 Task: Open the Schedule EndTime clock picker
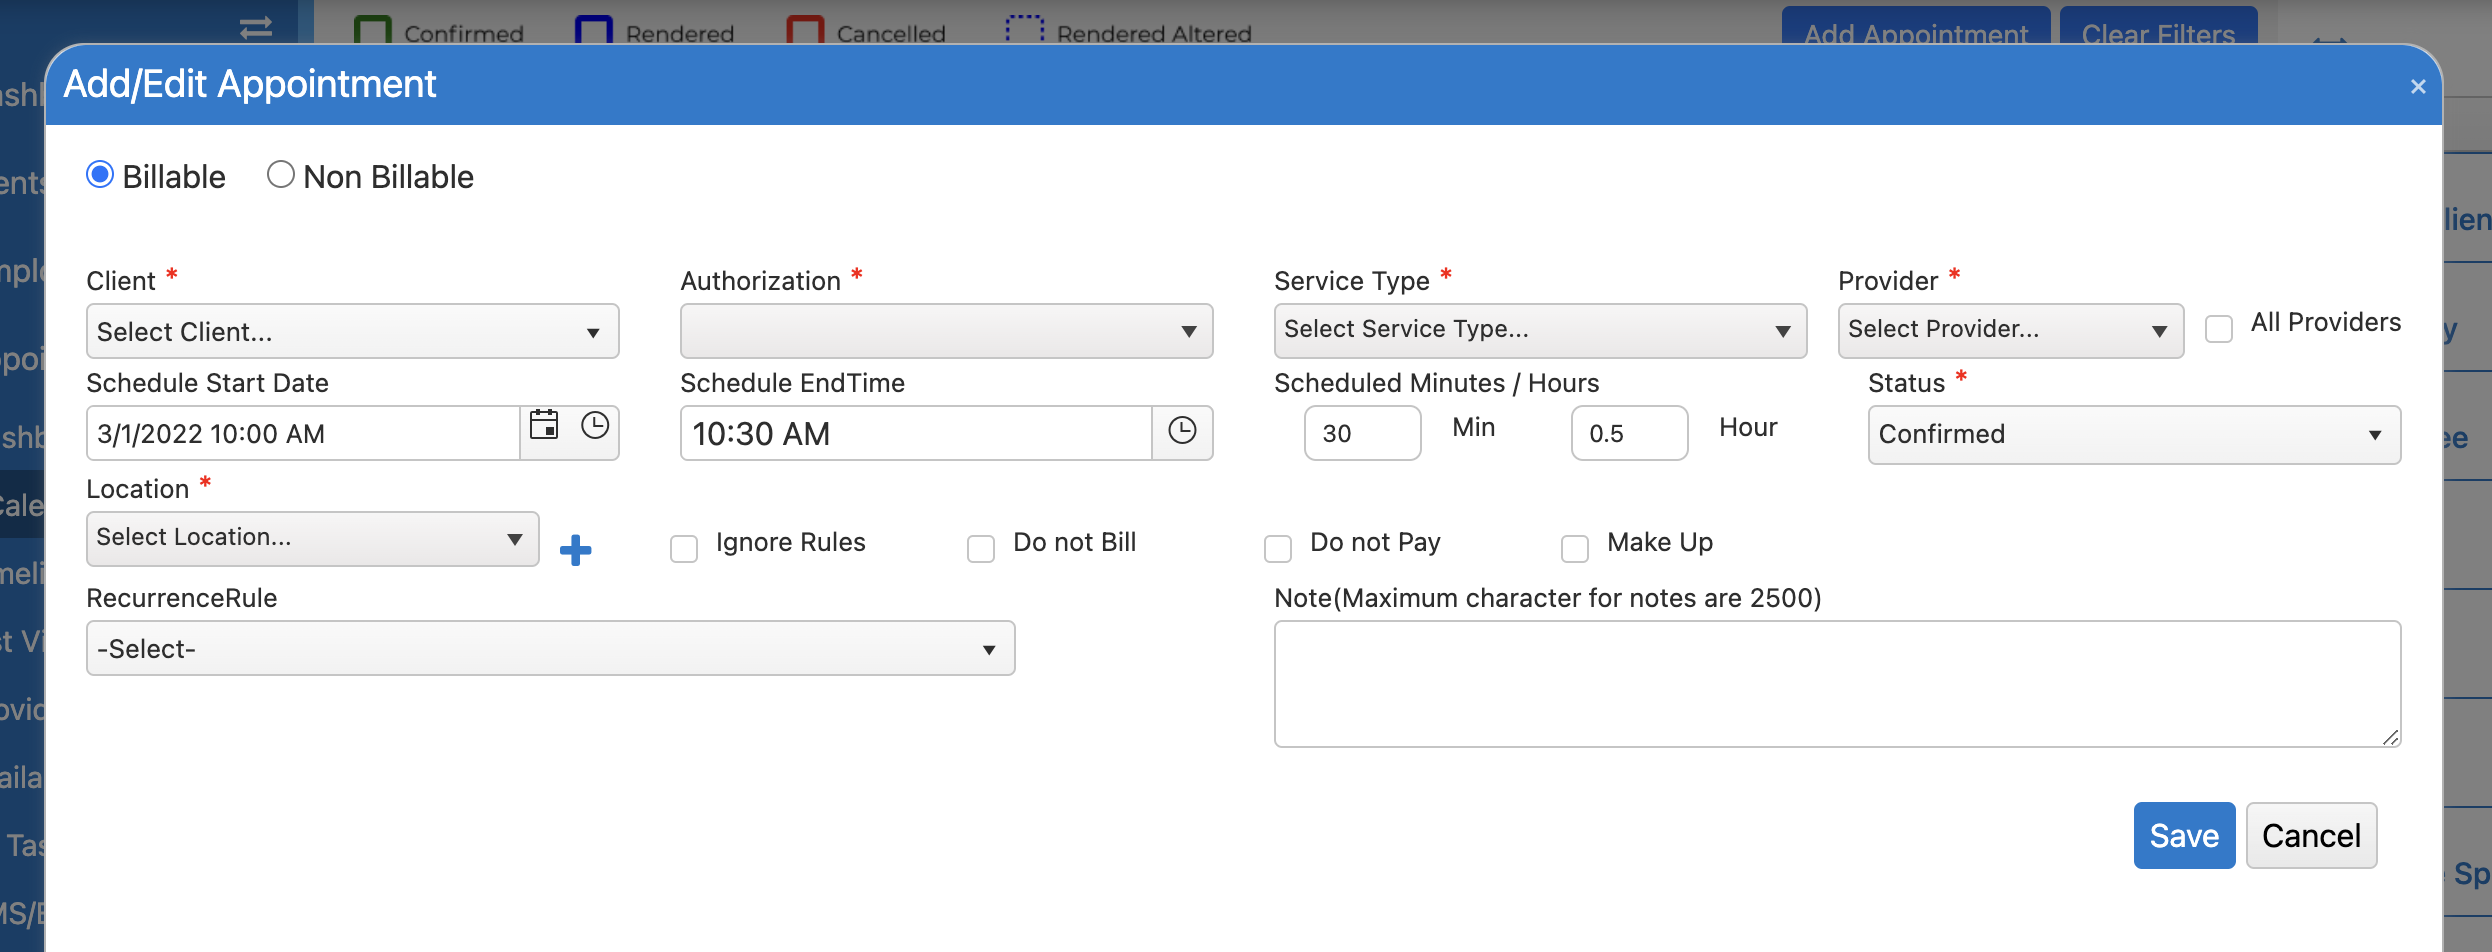click(1182, 431)
